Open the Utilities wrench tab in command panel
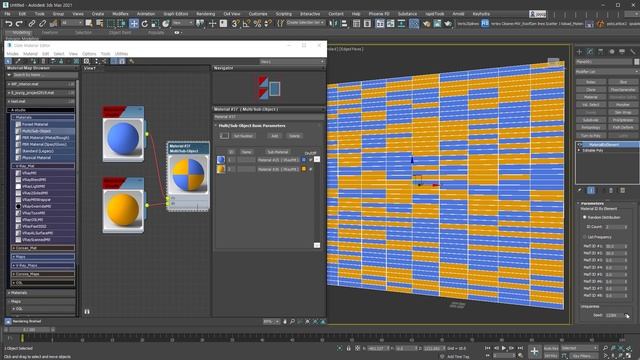The height and width of the screenshot is (360, 640). click(633, 52)
